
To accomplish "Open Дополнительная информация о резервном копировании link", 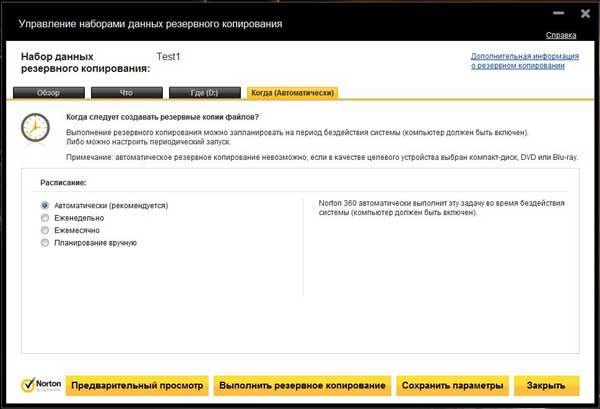I will pyautogui.click(x=525, y=61).
